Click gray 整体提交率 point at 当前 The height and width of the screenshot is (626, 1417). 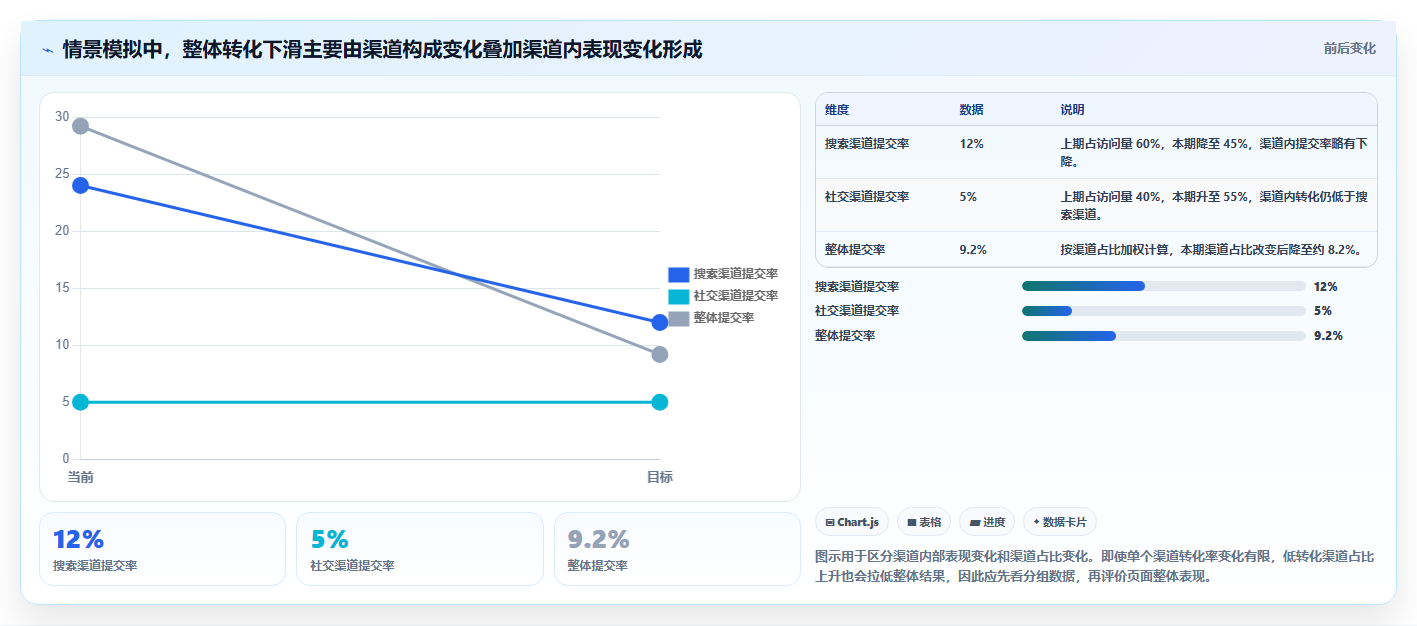(81, 126)
